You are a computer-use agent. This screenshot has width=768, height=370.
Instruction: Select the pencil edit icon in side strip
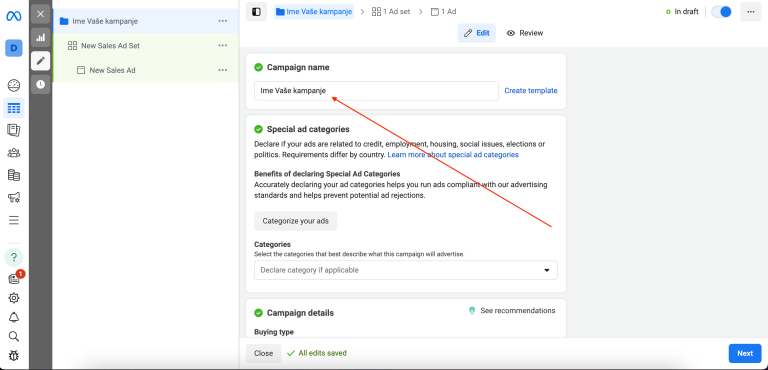pyautogui.click(x=41, y=61)
